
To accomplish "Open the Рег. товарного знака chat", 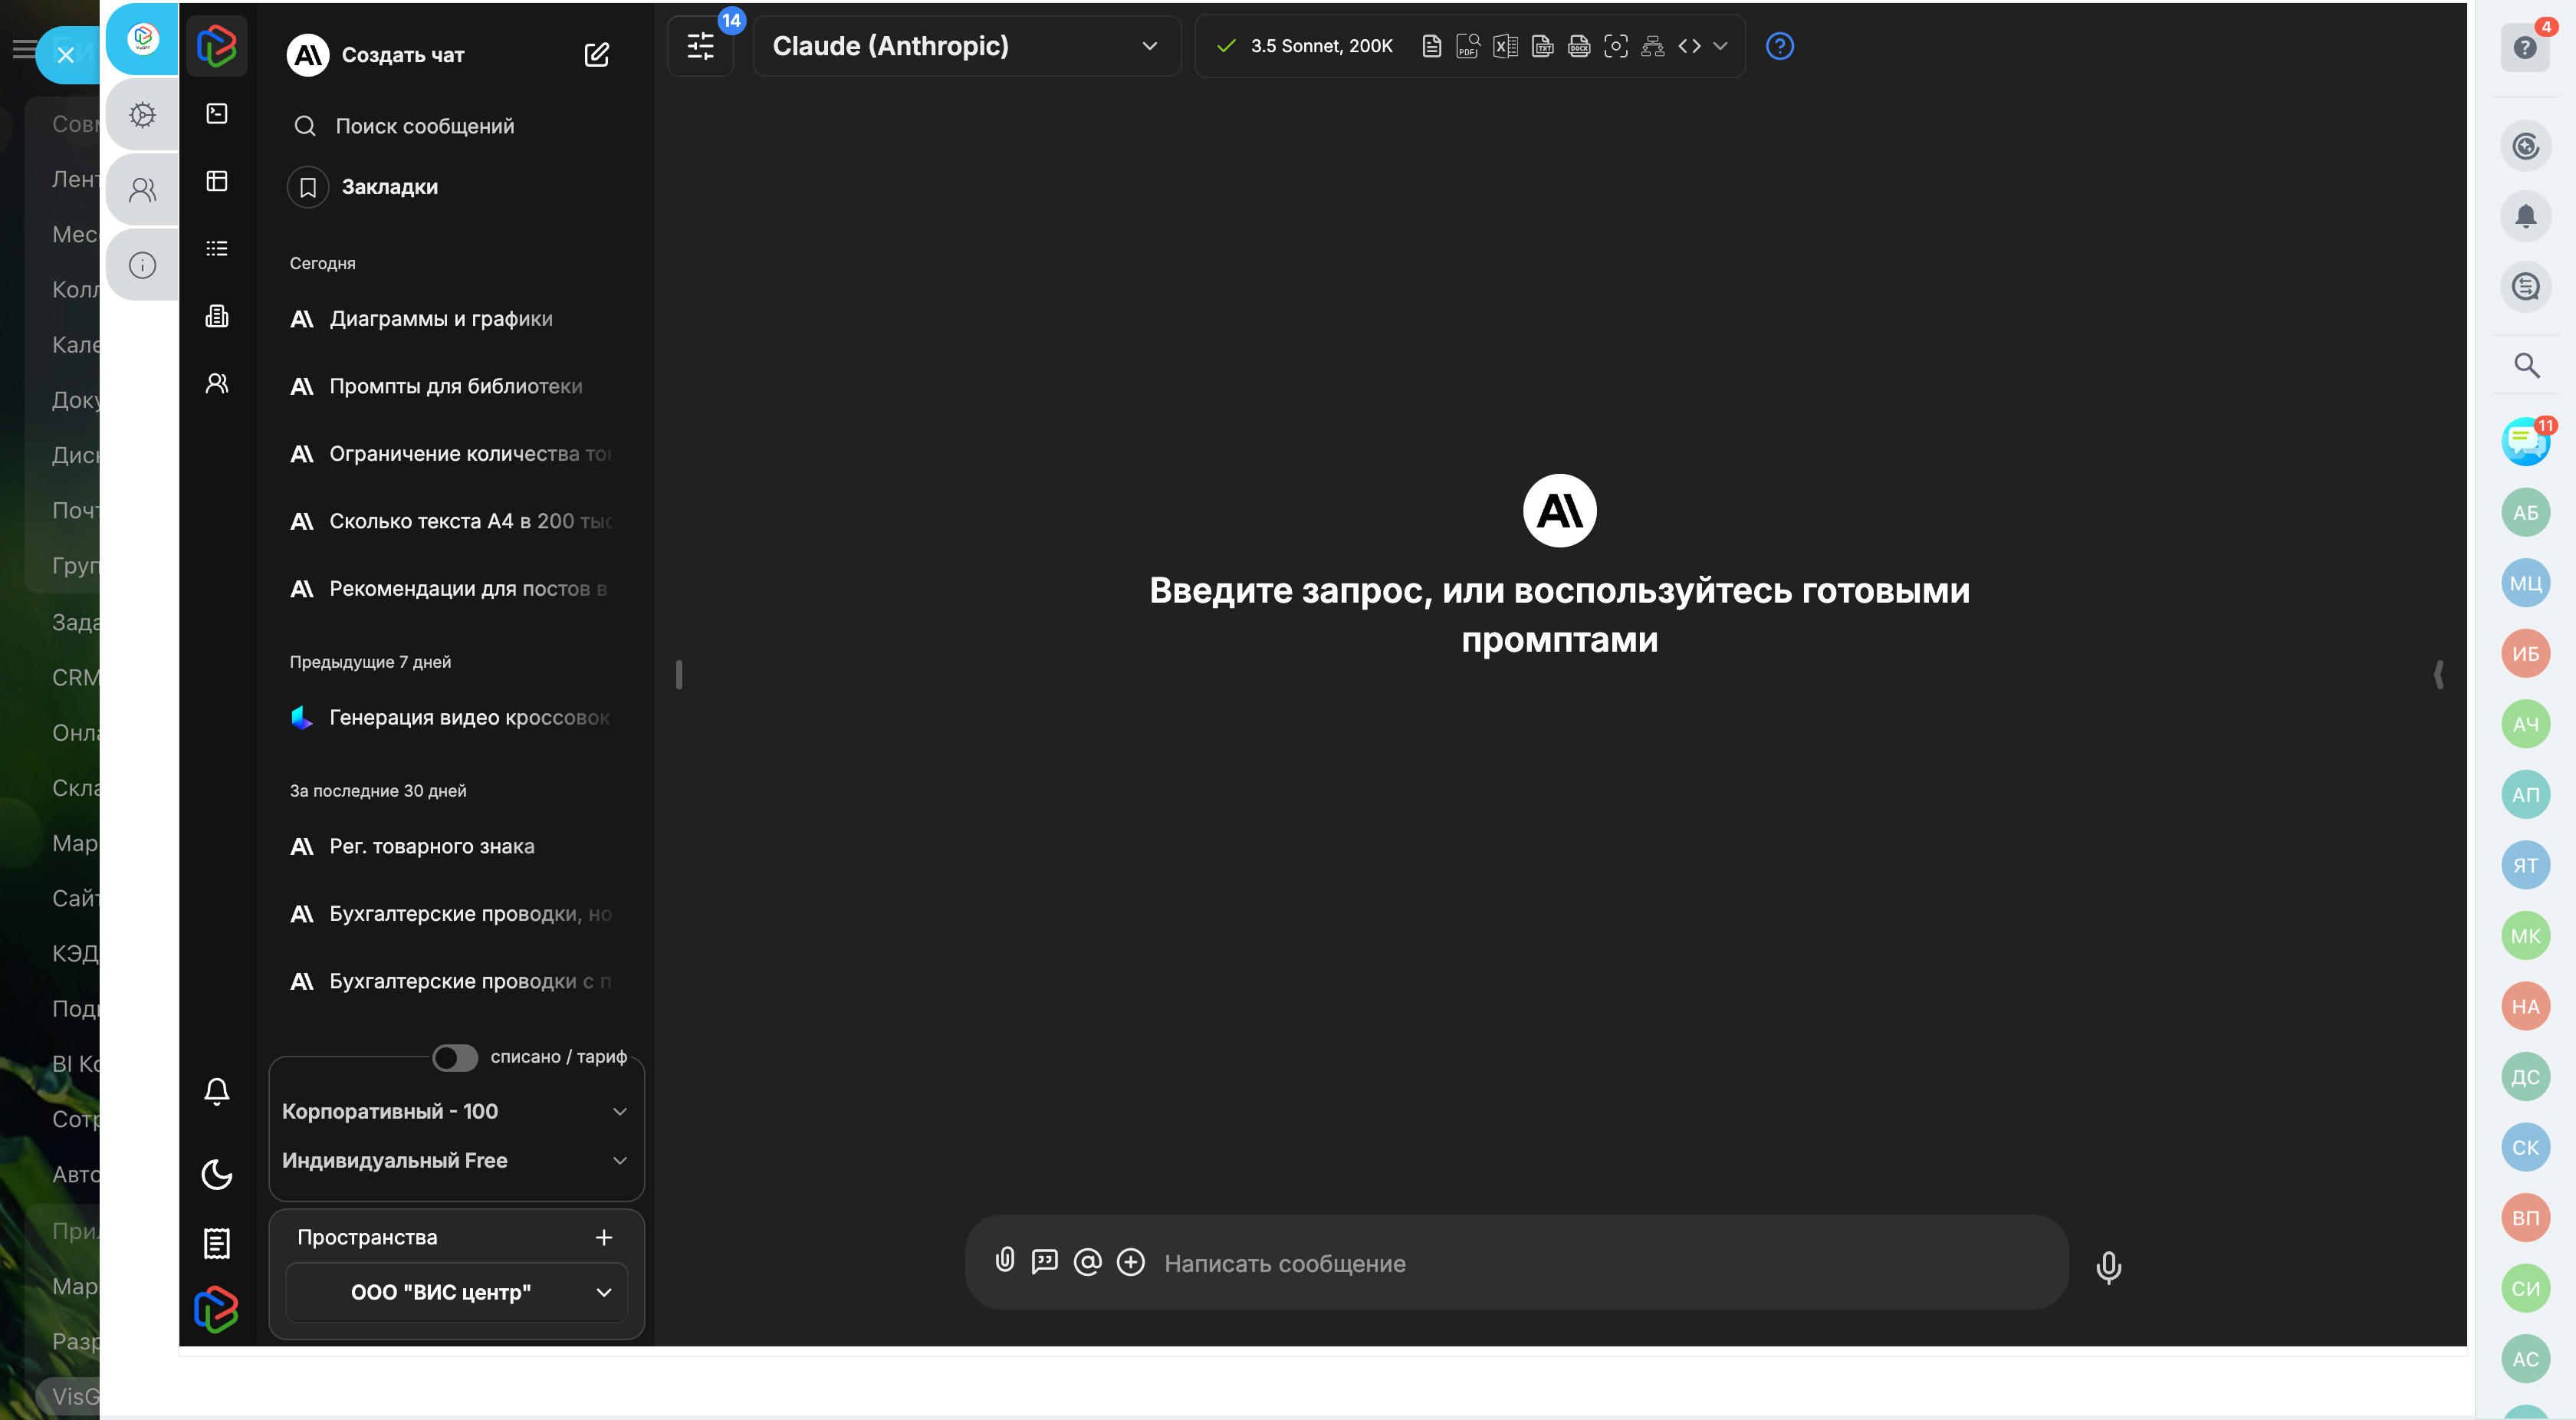I will pos(432,846).
